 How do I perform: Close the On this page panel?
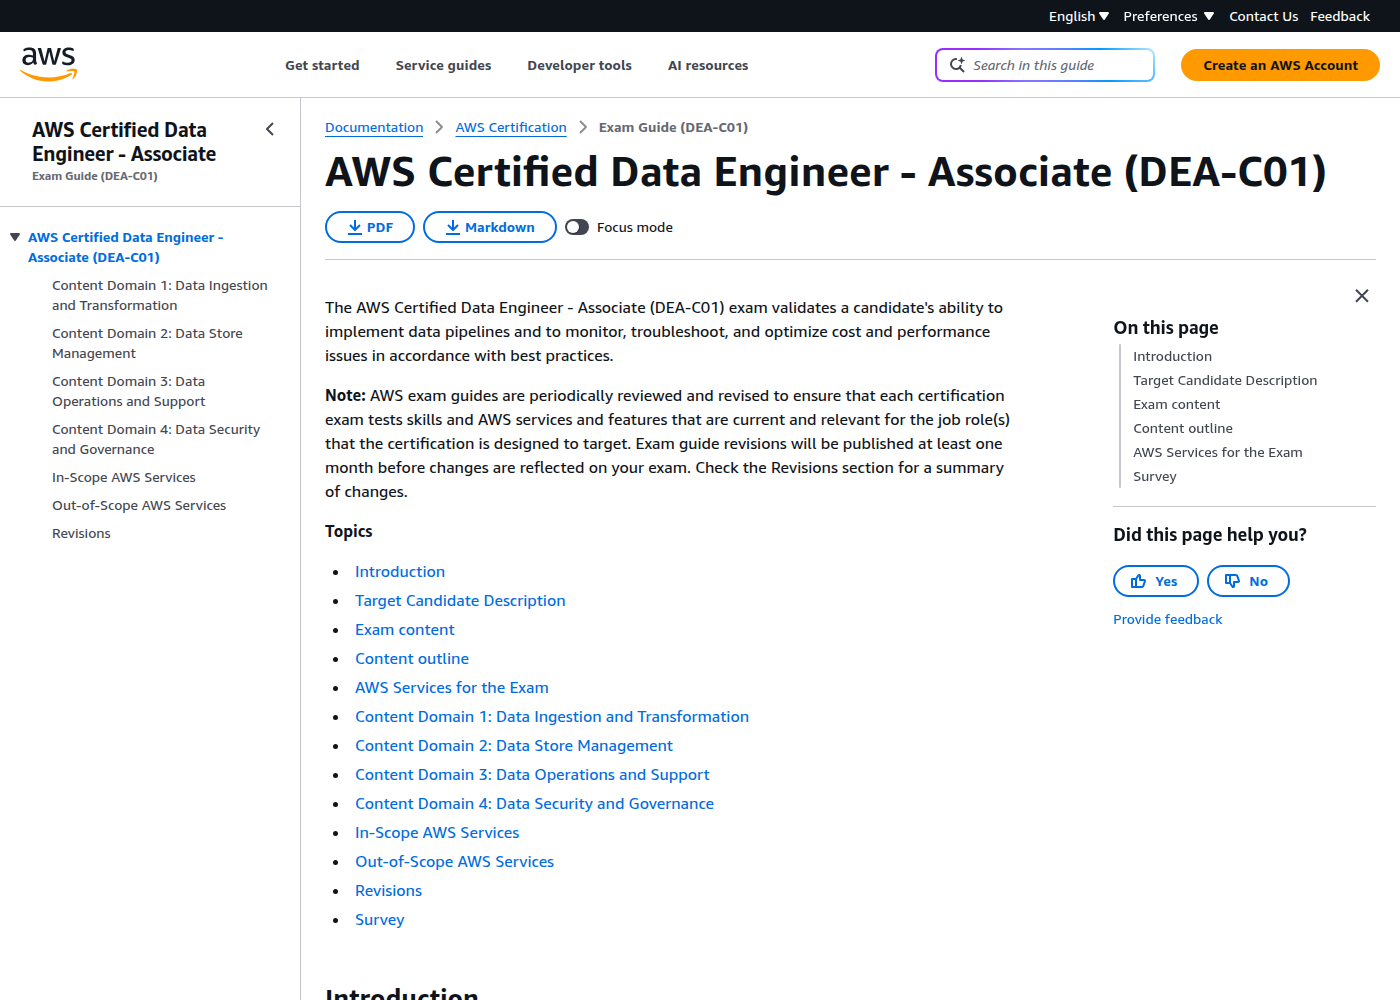click(1361, 296)
